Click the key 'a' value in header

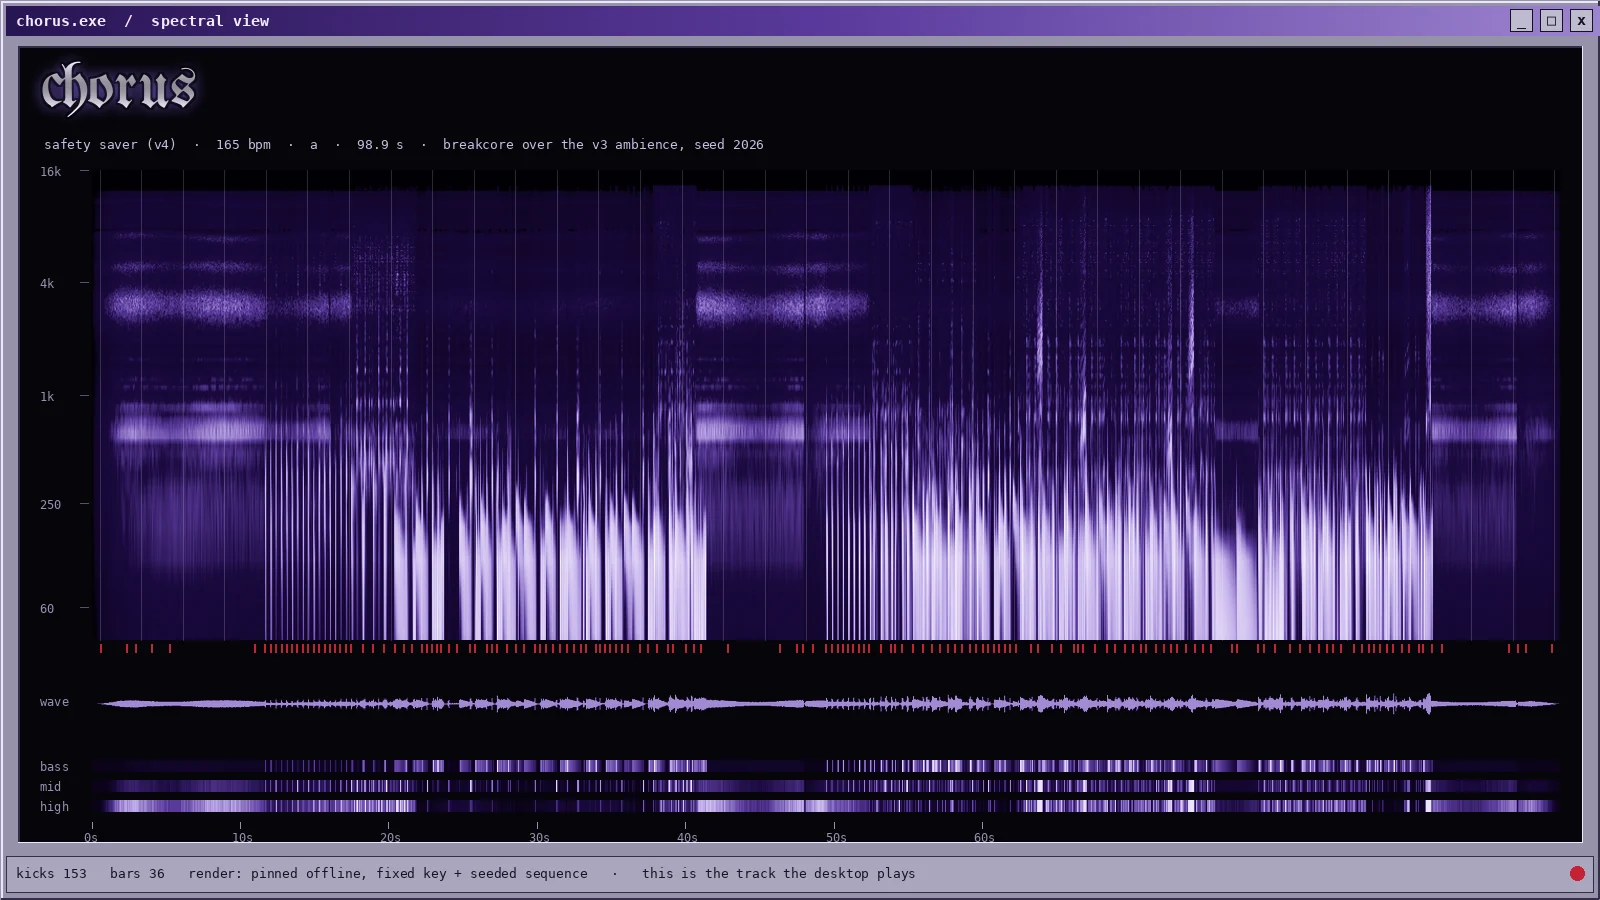[x=314, y=145]
